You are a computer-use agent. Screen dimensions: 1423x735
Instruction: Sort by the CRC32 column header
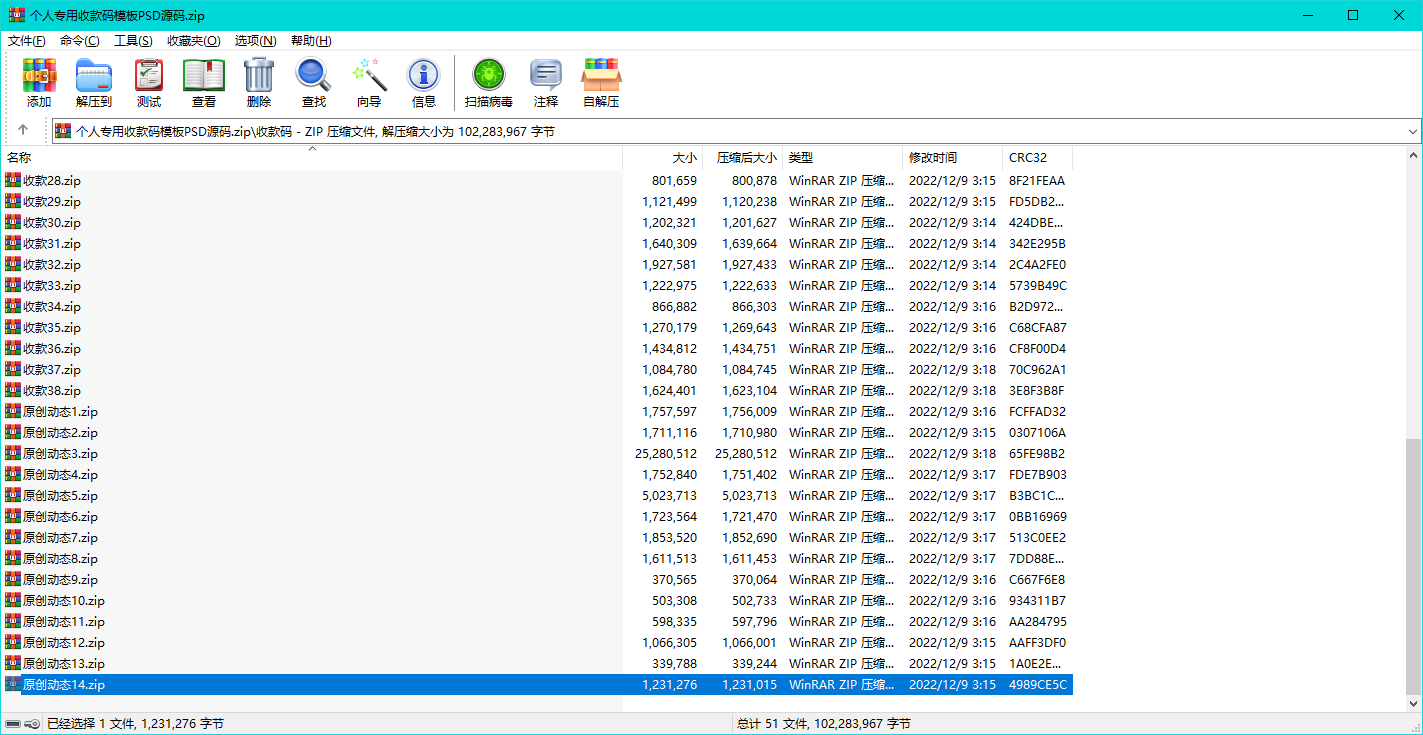tap(1037, 158)
